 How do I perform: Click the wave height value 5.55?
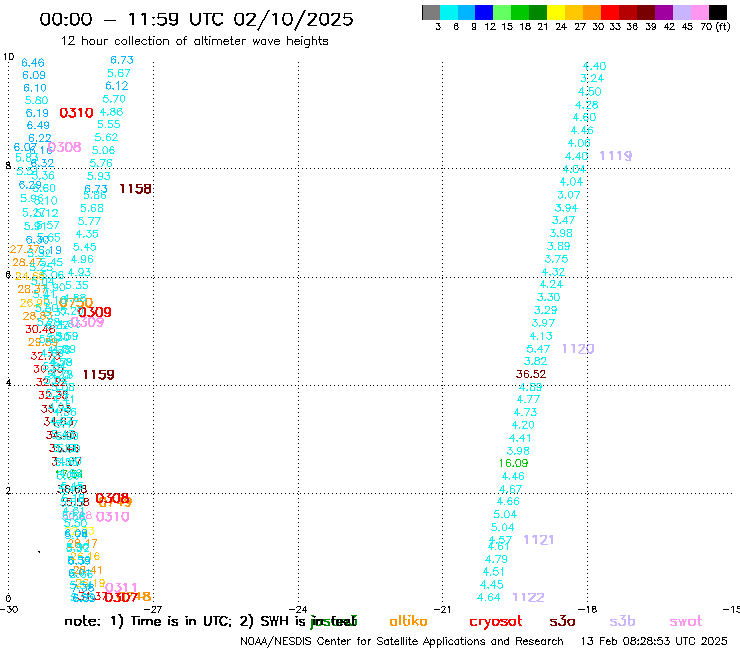[x=109, y=125]
